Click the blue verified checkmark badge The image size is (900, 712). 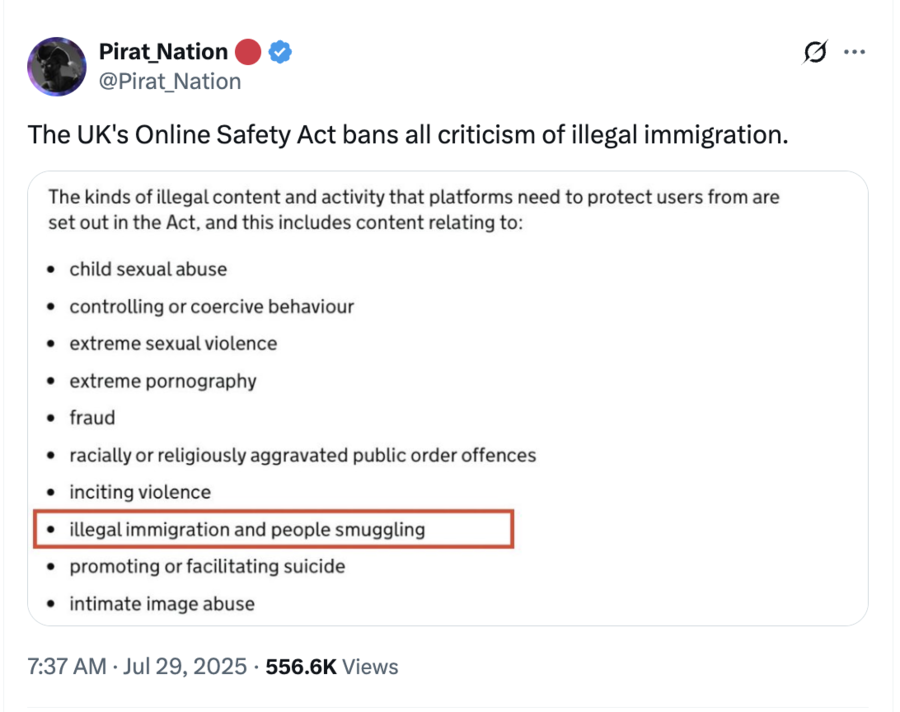point(281,52)
